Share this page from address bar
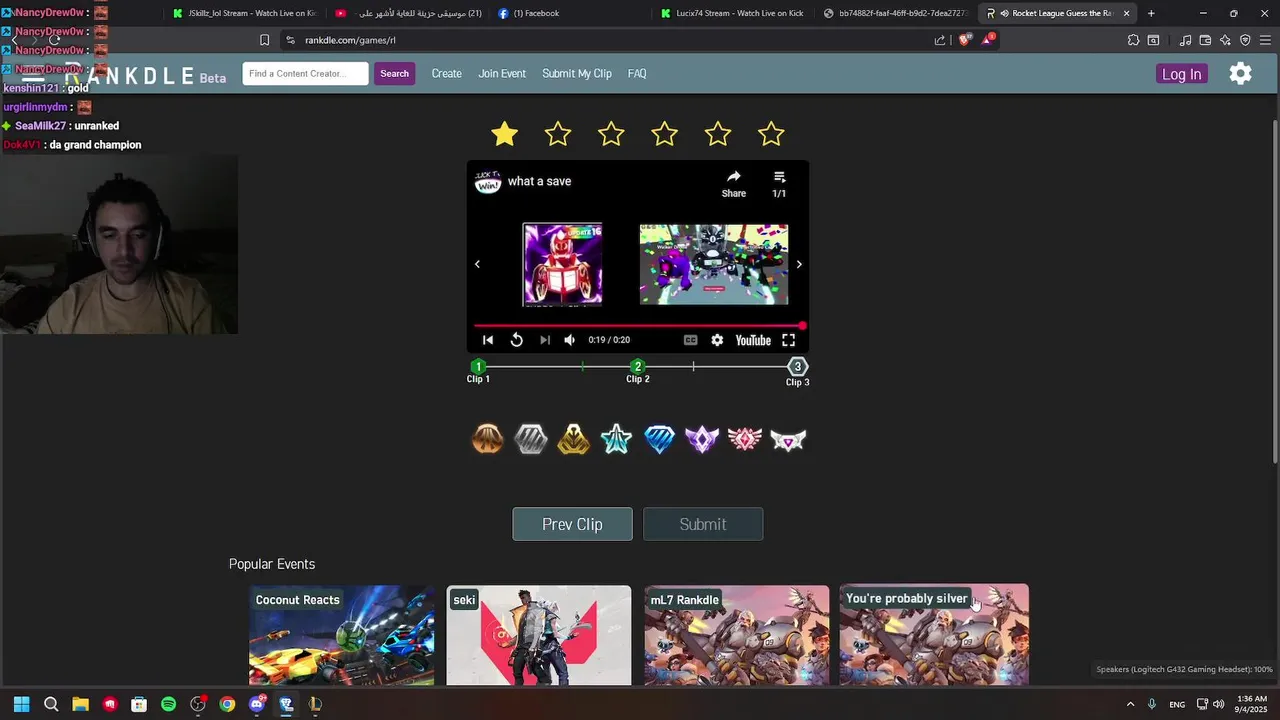1280x720 pixels. (x=940, y=40)
